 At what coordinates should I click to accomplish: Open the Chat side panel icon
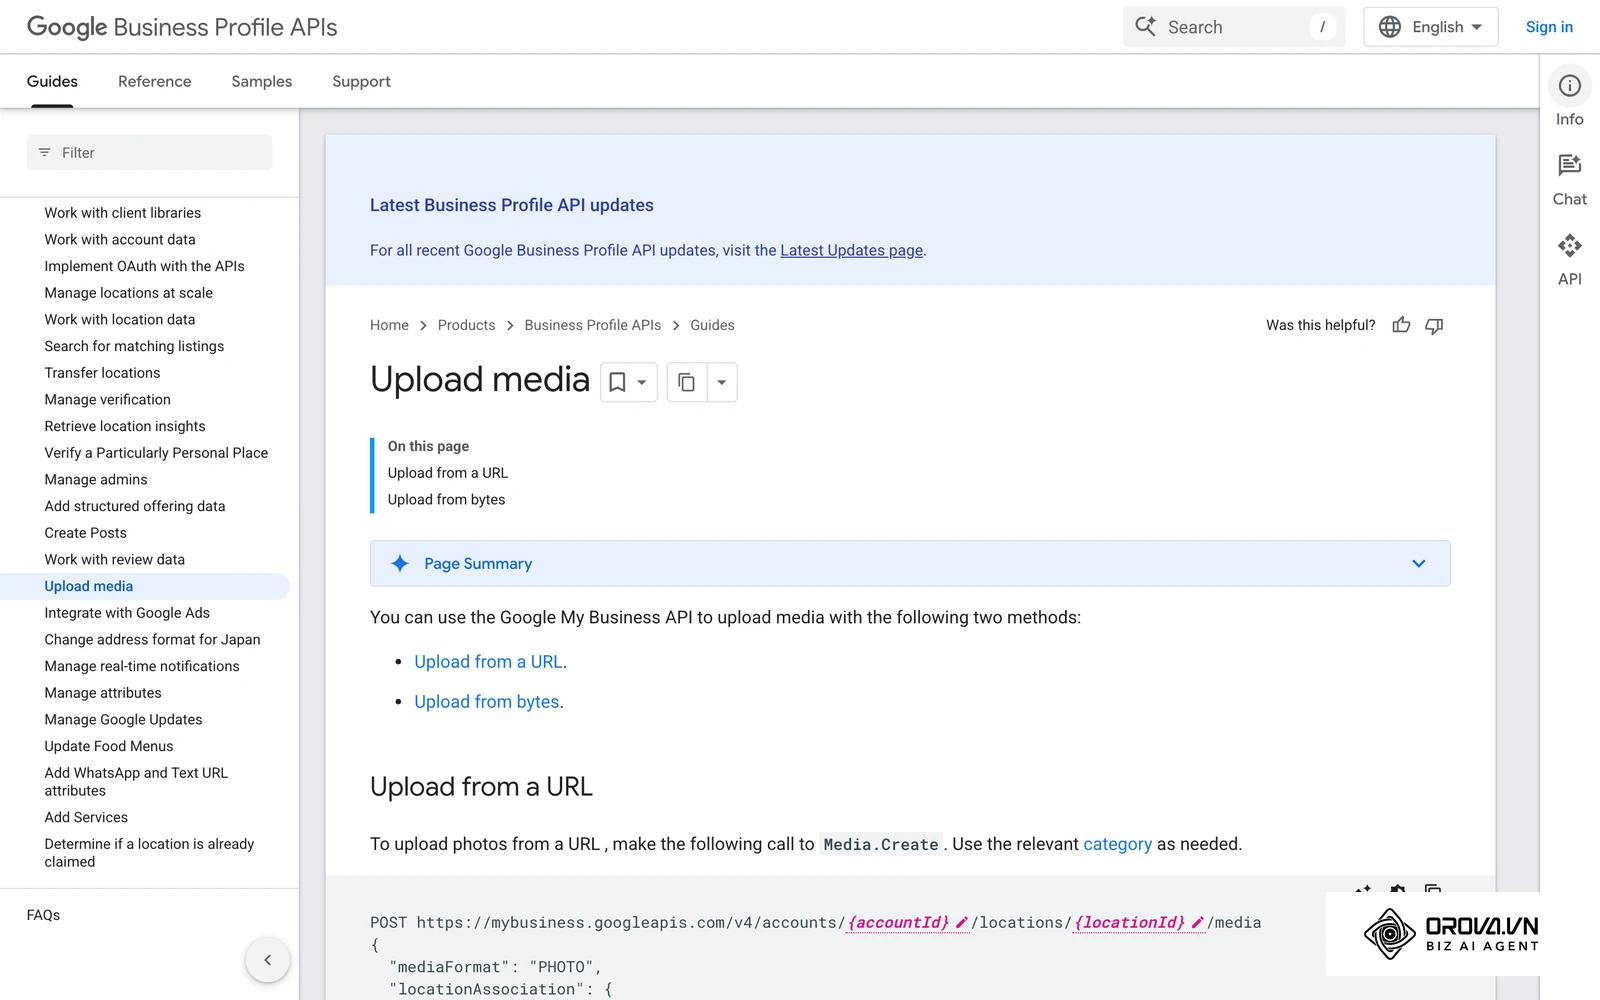coord(1569,165)
